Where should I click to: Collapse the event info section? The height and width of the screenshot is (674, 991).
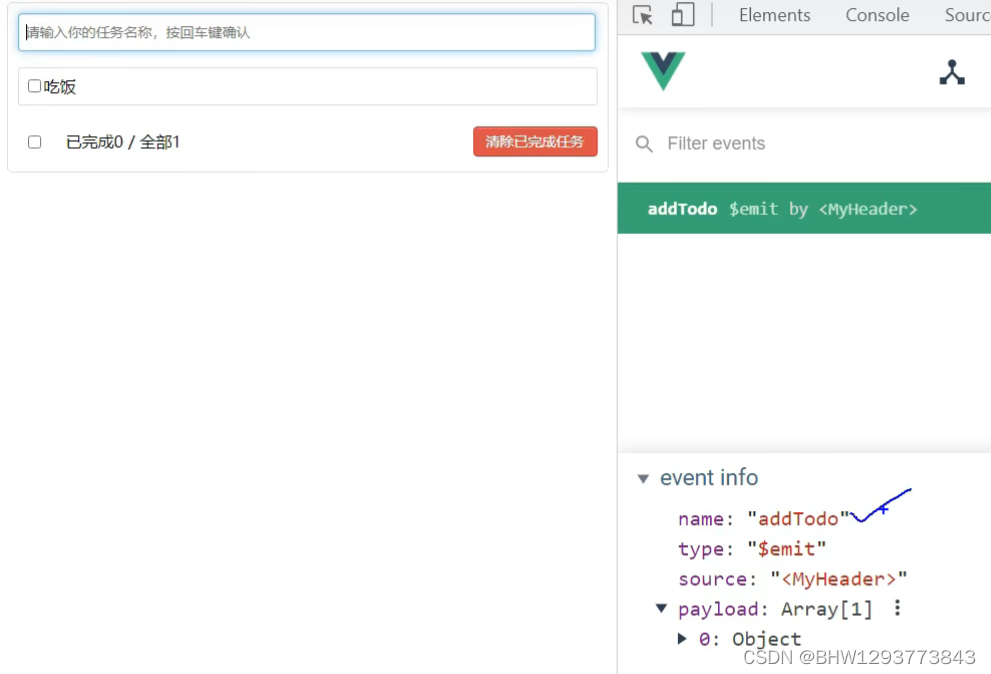pos(643,479)
